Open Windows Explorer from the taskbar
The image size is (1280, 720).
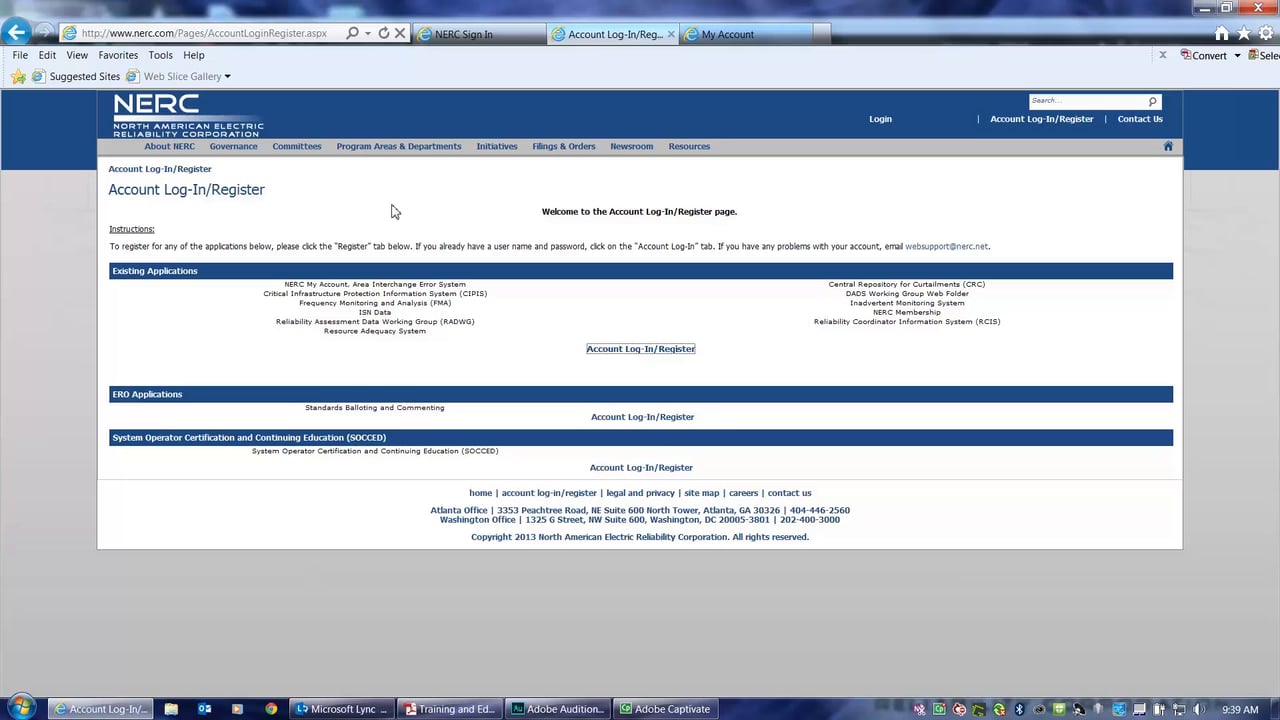pyautogui.click(x=171, y=709)
